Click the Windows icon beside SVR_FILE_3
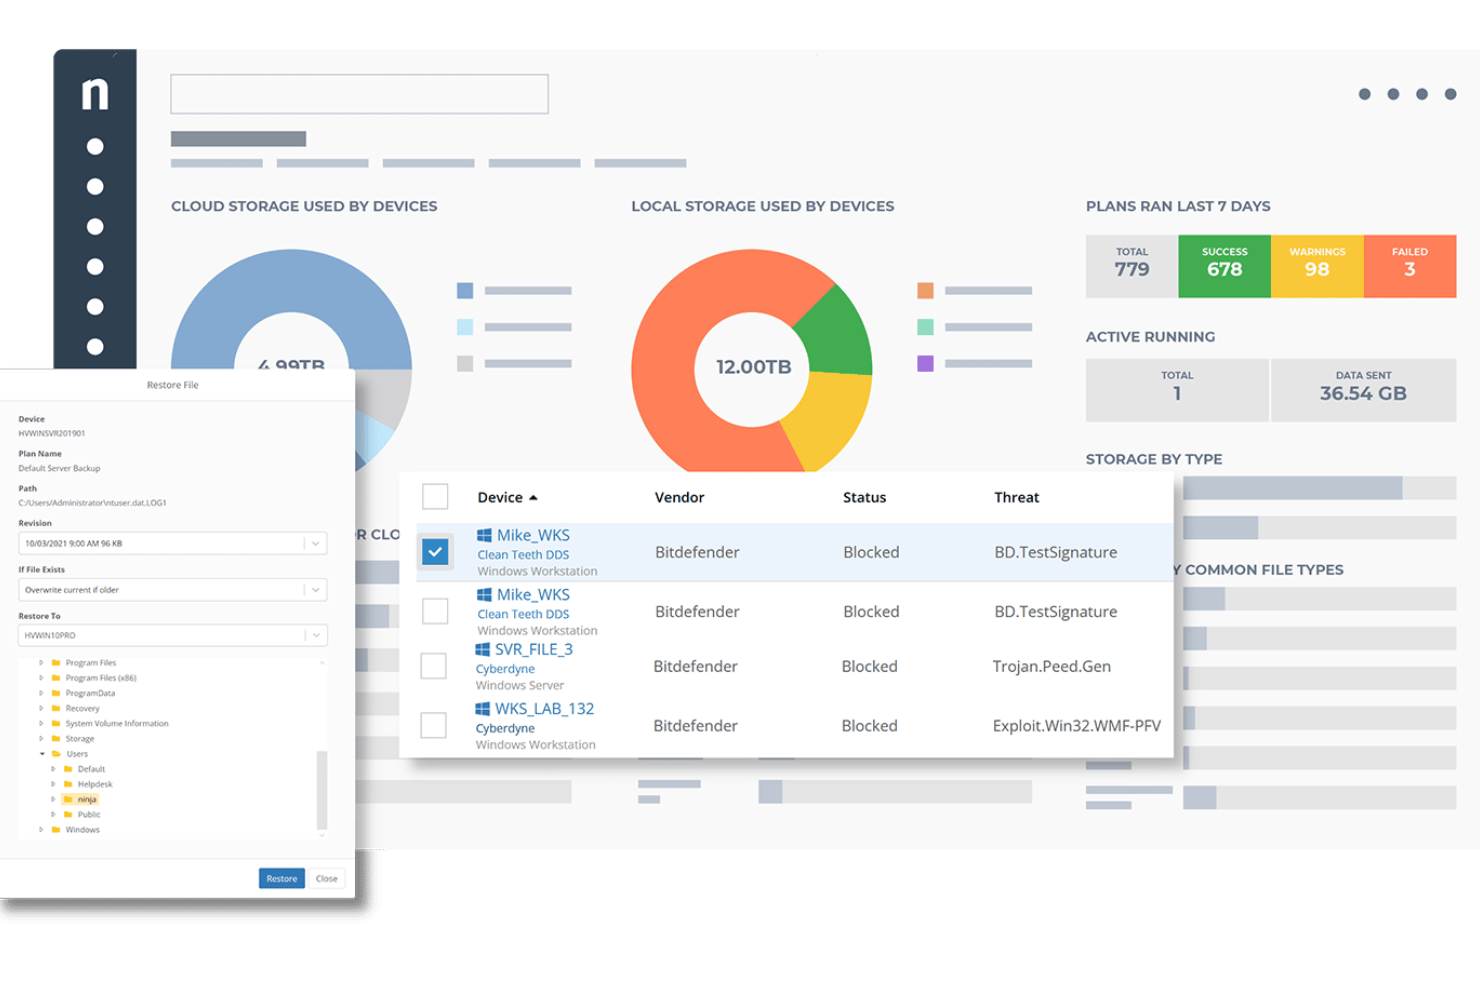Image resolution: width=1480 pixels, height=987 pixels. (x=485, y=648)
